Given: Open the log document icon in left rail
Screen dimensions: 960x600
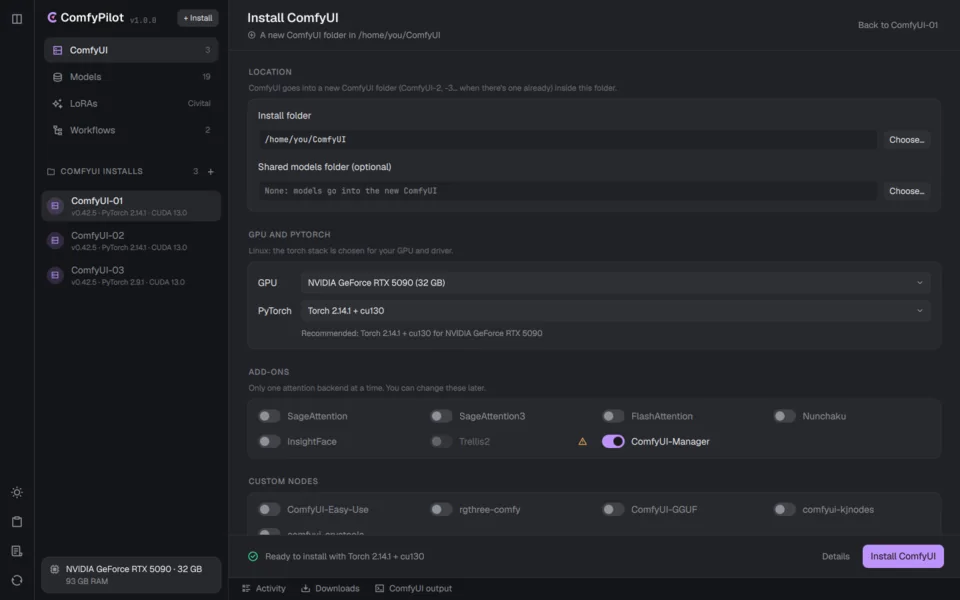Looking at the screenshot, I should pos(17,551).
